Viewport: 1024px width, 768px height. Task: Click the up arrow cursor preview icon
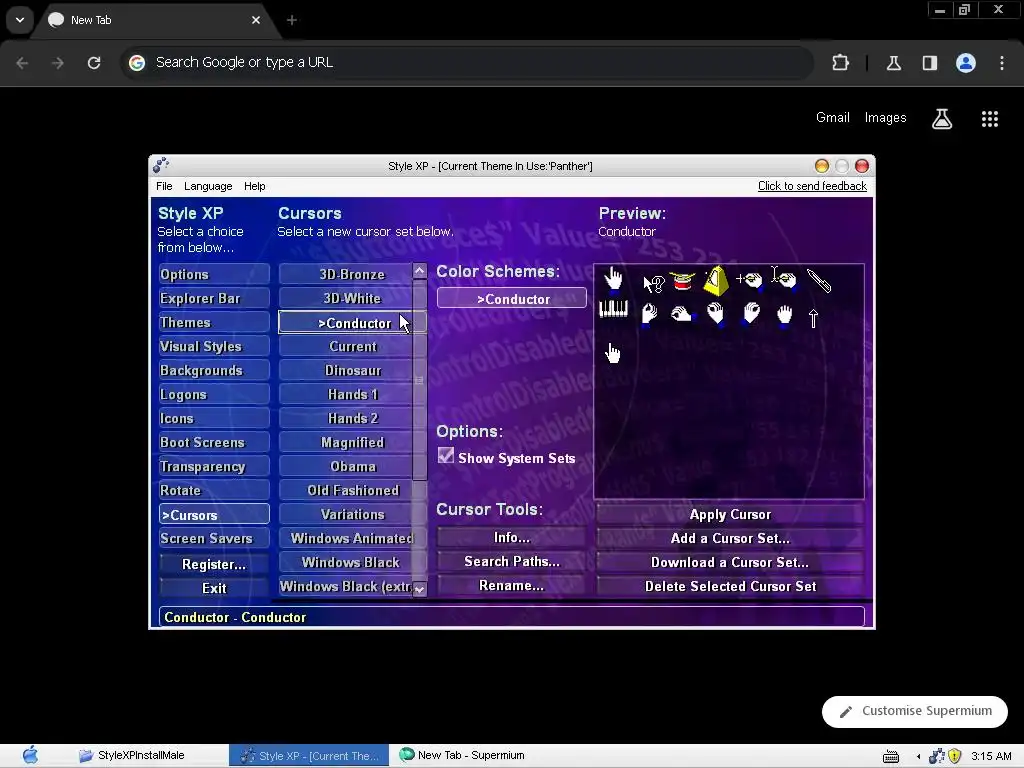point(813,318)
